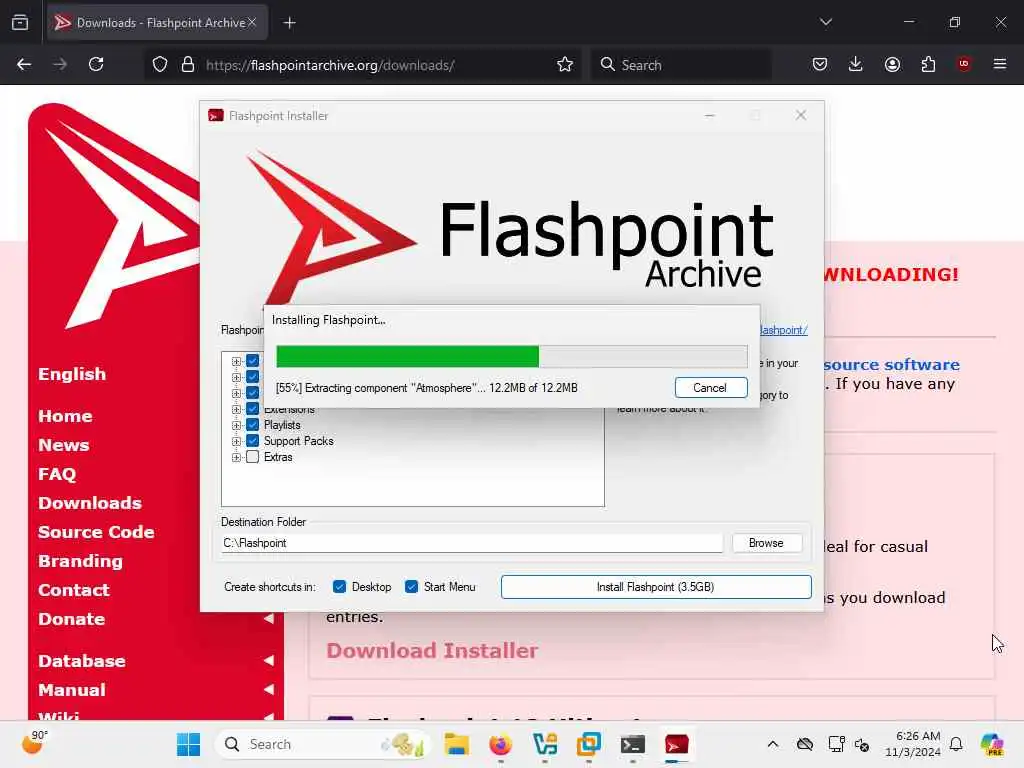Open FAQ in the website sidebar
The height and width of the screenshot is (768, 1024).
(x=57, y=473)
